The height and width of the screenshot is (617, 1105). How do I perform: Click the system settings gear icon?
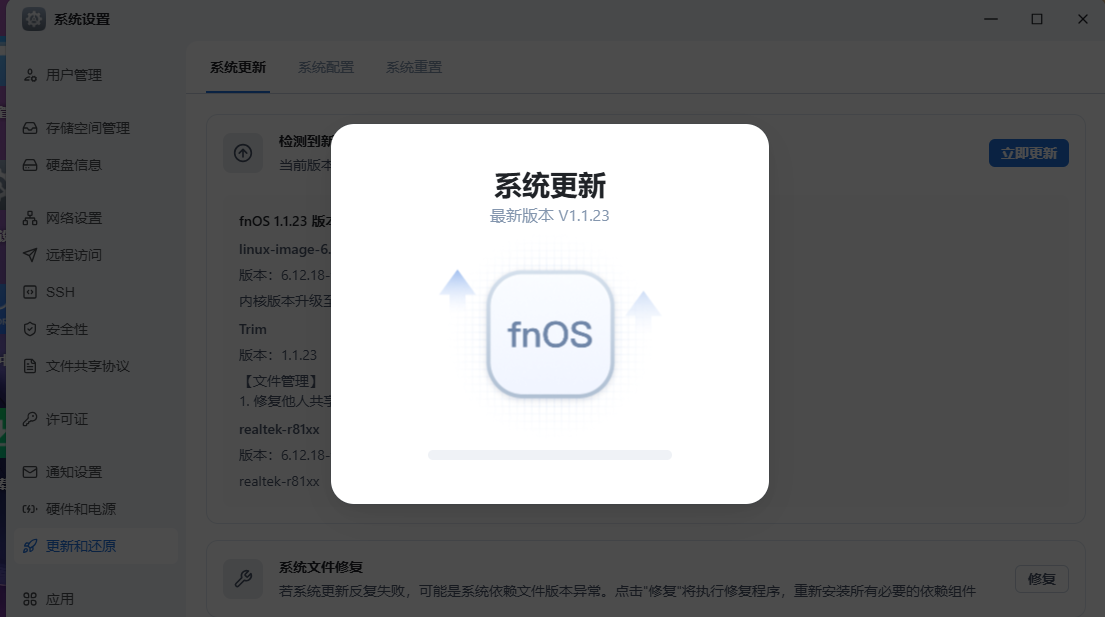[33, 19]
